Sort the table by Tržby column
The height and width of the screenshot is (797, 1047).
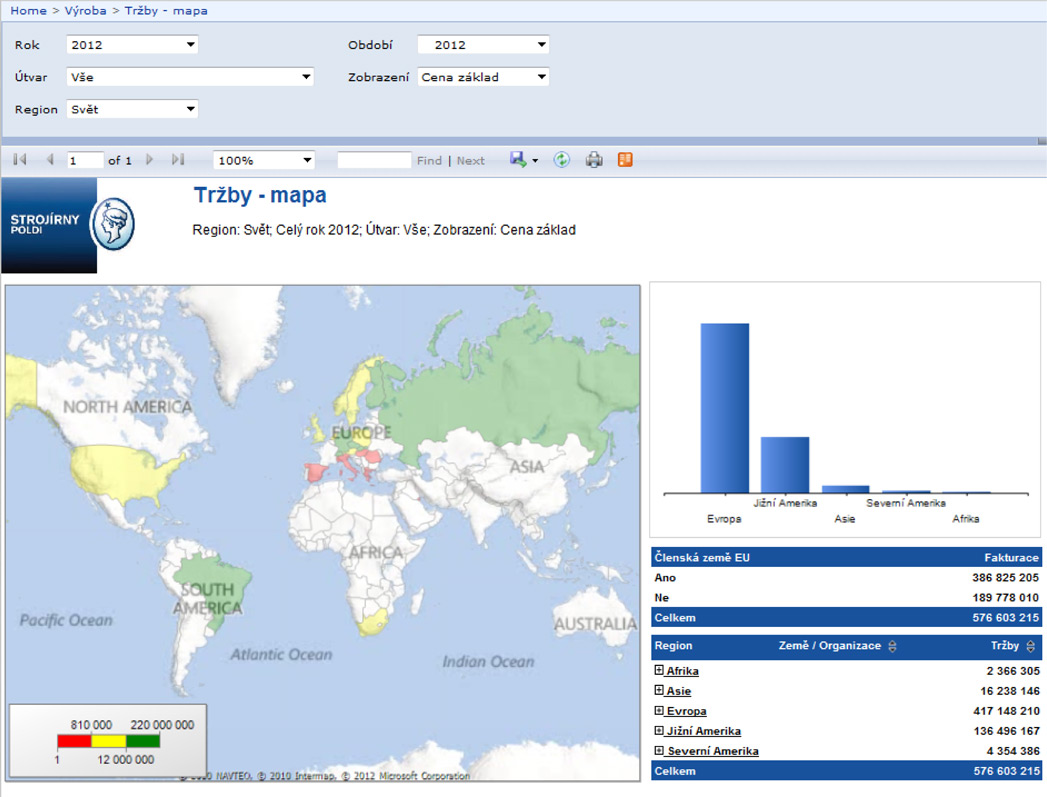coord(1031,646)
